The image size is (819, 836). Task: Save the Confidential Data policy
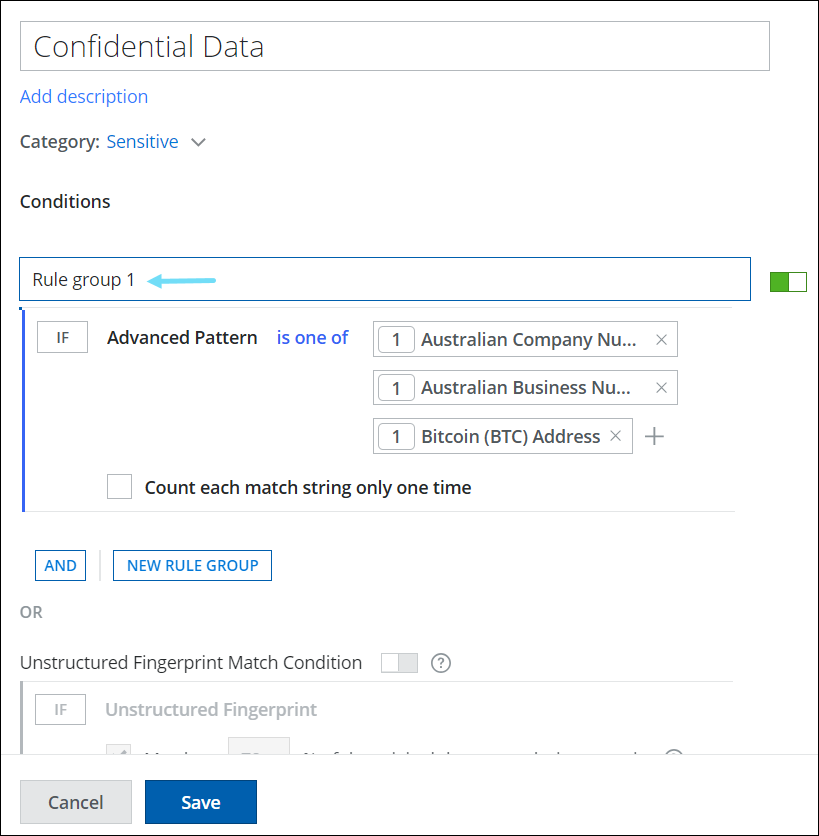pyautogui.click(x=200, y=802)
